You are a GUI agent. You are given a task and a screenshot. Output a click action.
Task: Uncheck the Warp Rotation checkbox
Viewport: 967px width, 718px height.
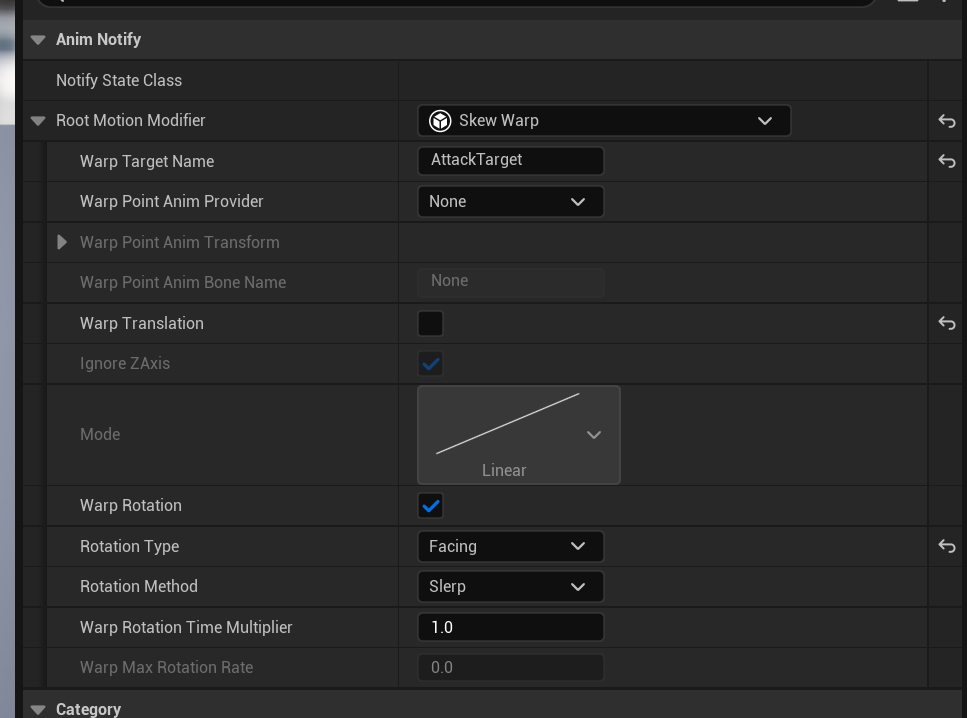[430, 506]
